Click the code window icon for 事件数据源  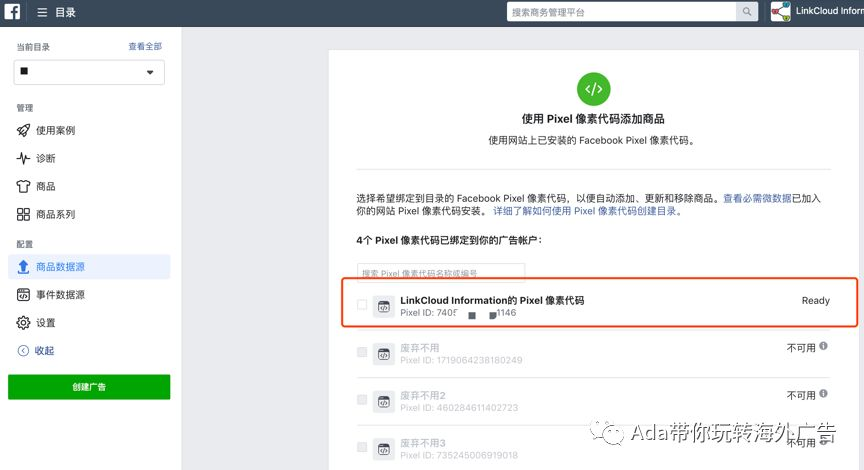[x=23, y=295]
